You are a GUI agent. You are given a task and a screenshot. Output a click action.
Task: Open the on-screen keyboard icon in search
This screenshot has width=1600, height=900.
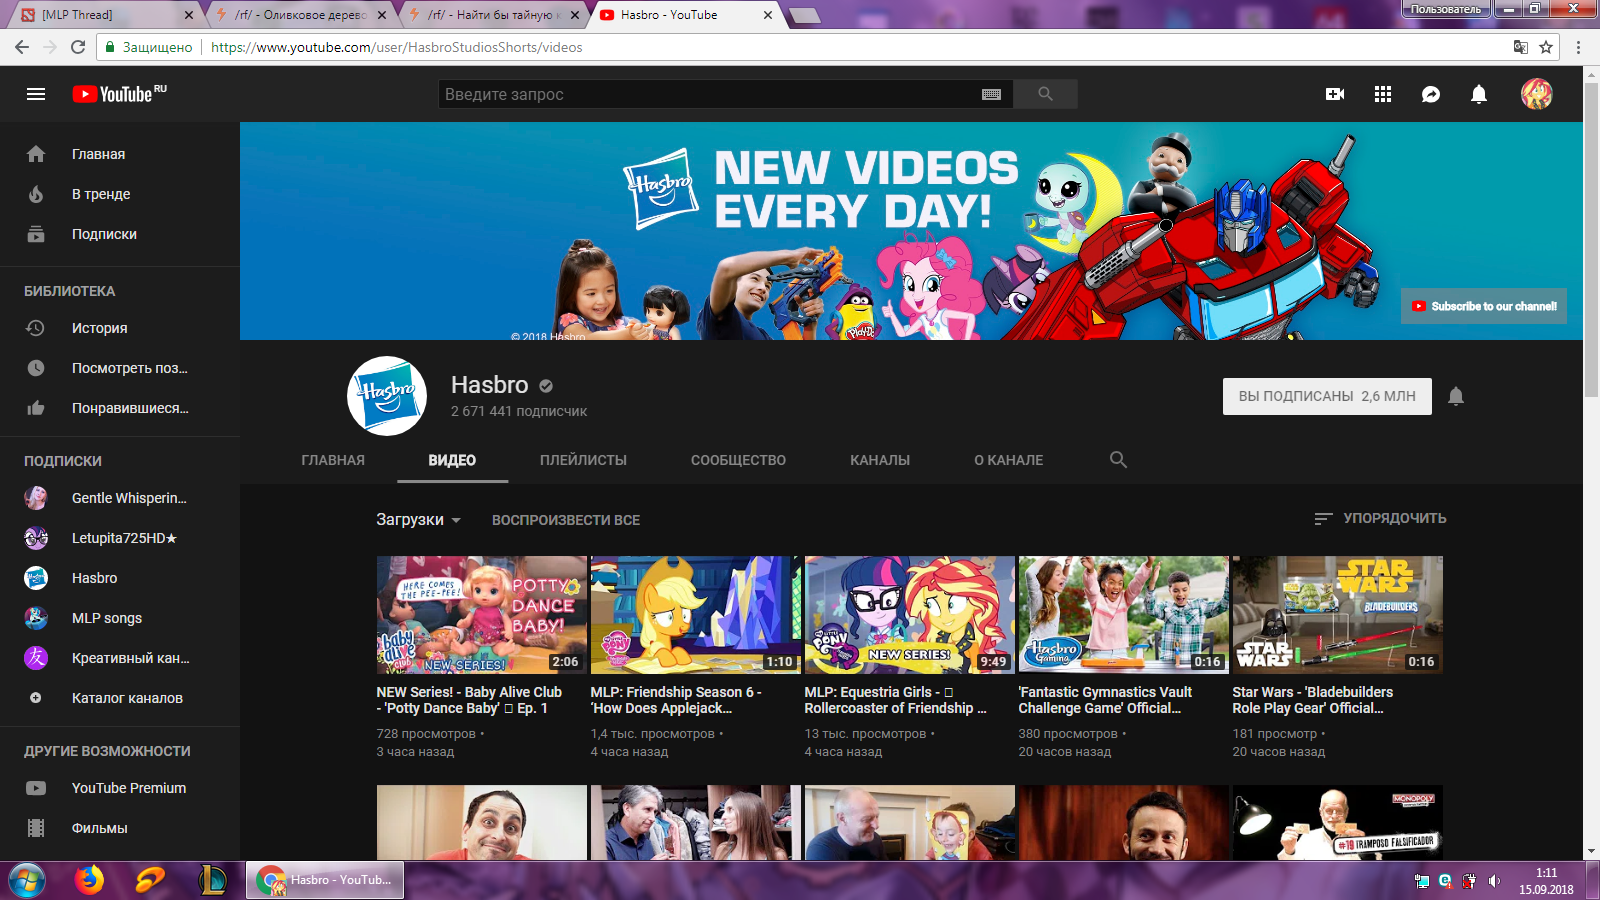(991, 94)
